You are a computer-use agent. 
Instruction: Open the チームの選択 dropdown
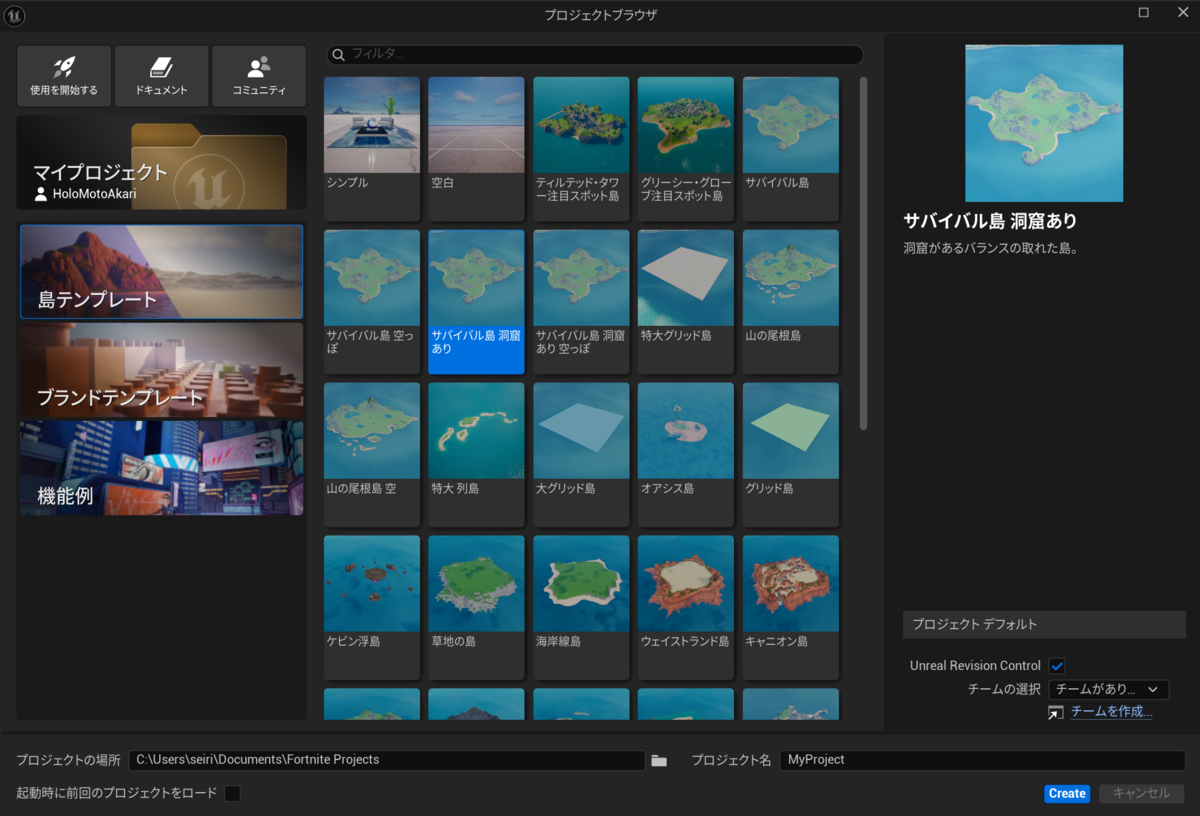(1108, 689)
